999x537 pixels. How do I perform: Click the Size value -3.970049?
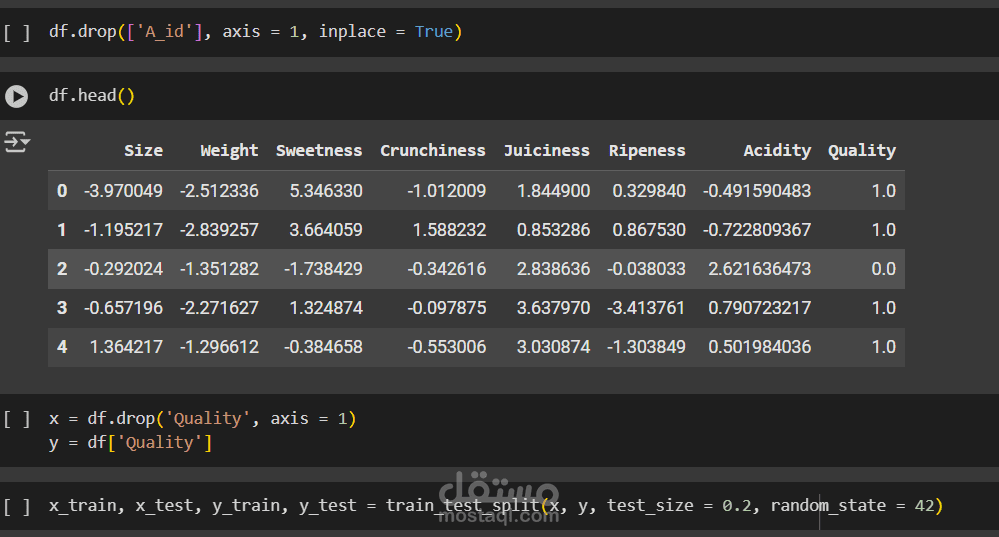[124, 190]
